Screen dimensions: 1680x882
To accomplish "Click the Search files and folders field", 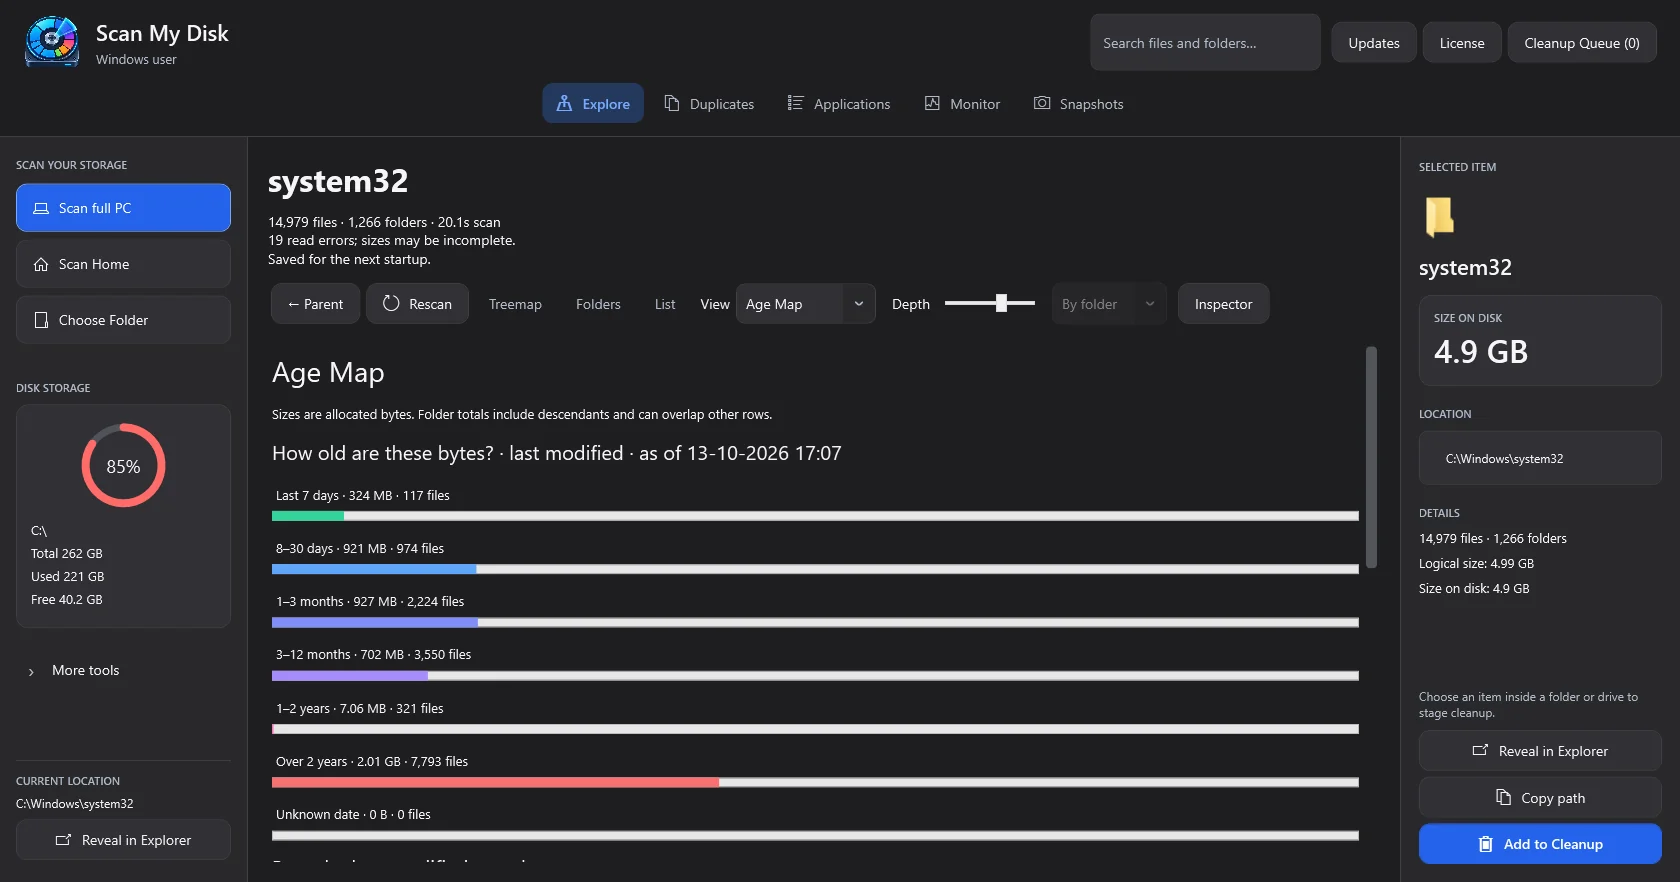I will point(1205,43).
